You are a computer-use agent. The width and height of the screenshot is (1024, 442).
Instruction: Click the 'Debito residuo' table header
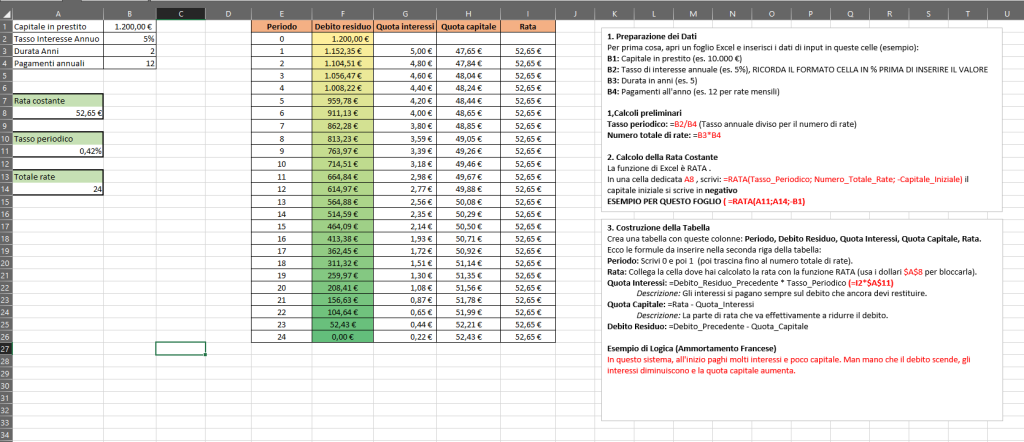coord(341,26)
